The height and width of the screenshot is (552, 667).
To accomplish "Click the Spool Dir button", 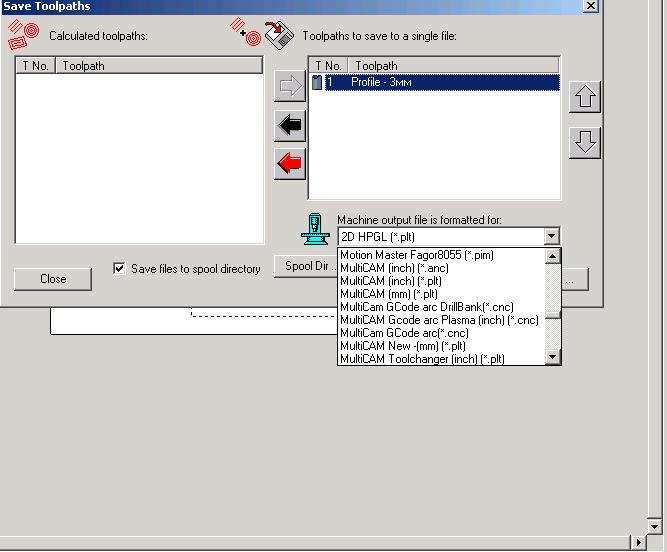I will point(306,266).
